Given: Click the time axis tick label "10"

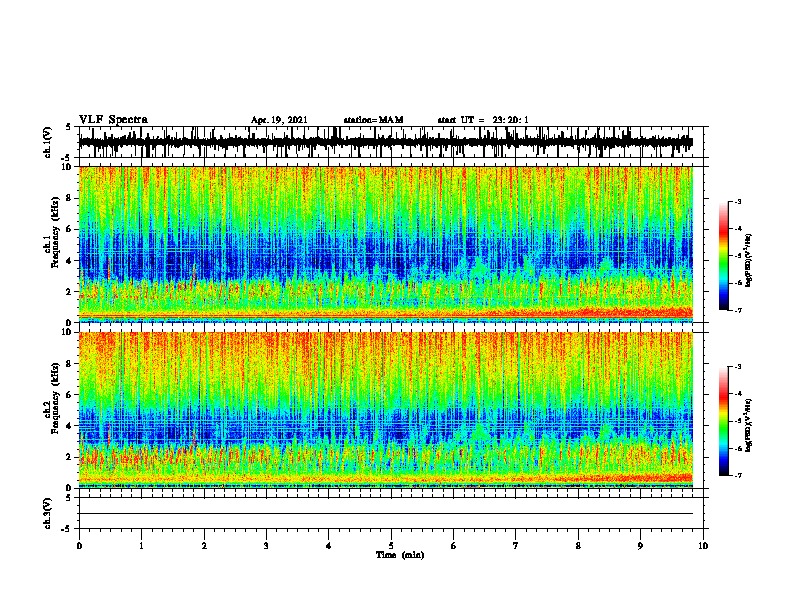Looking at the screenshot, I should (x=703, y=546).
